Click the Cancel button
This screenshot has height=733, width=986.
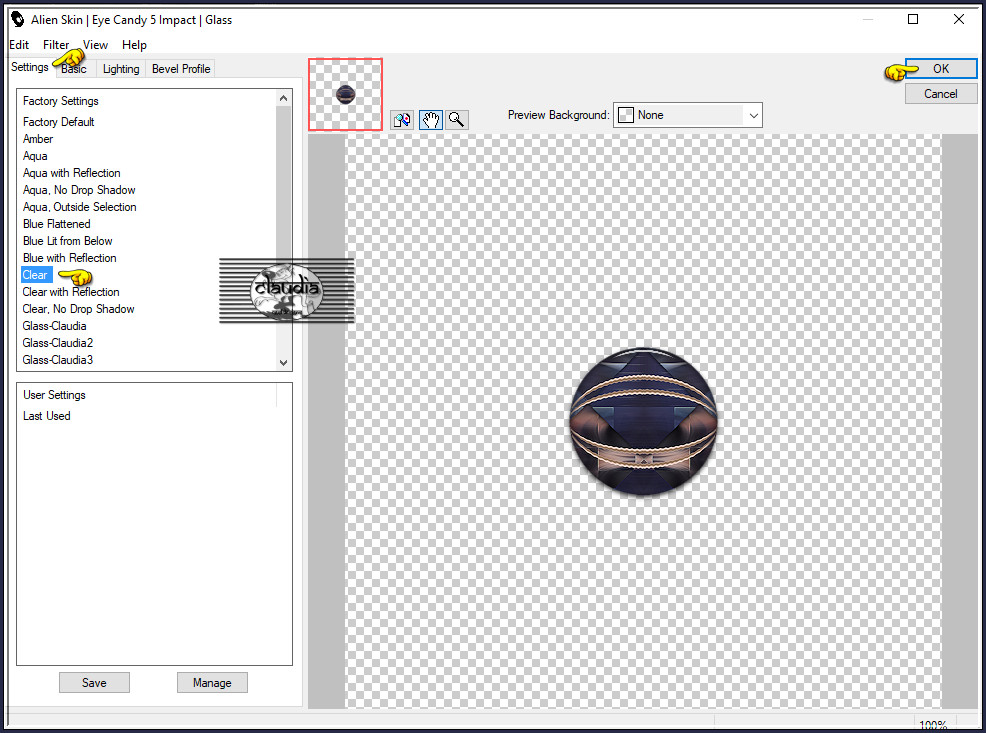pyautogui.click(x=941, y=94)
